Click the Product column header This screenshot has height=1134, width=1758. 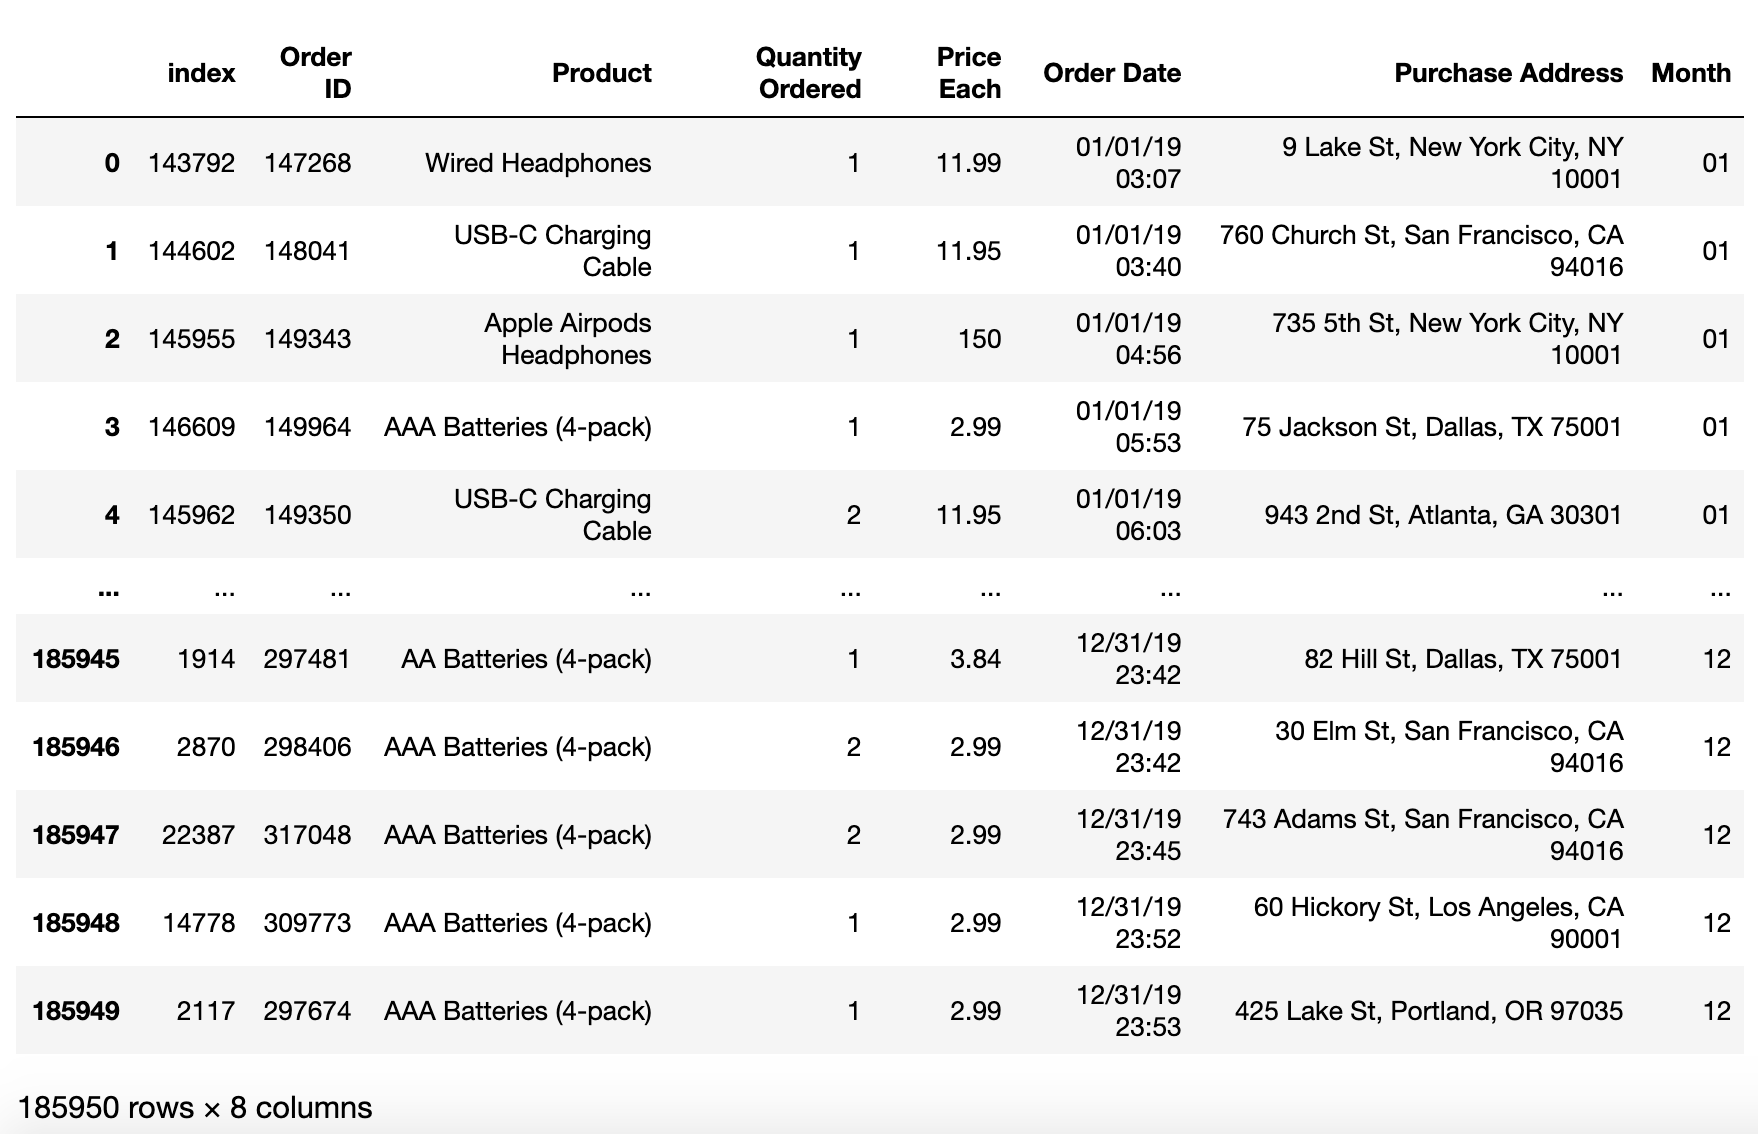click(601, 73)
